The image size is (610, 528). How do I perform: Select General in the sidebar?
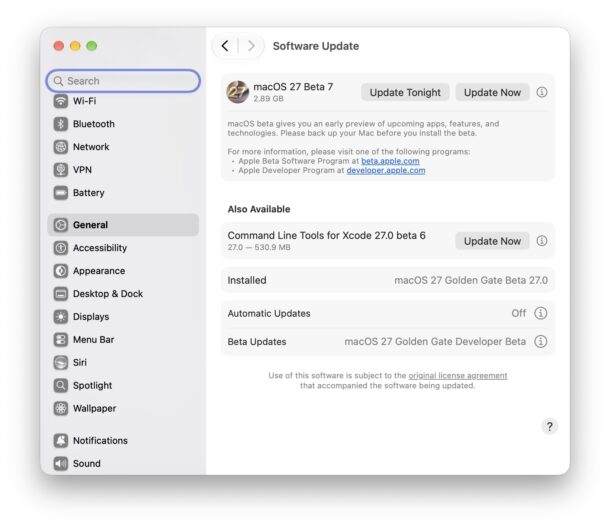(x=123, y=225)
